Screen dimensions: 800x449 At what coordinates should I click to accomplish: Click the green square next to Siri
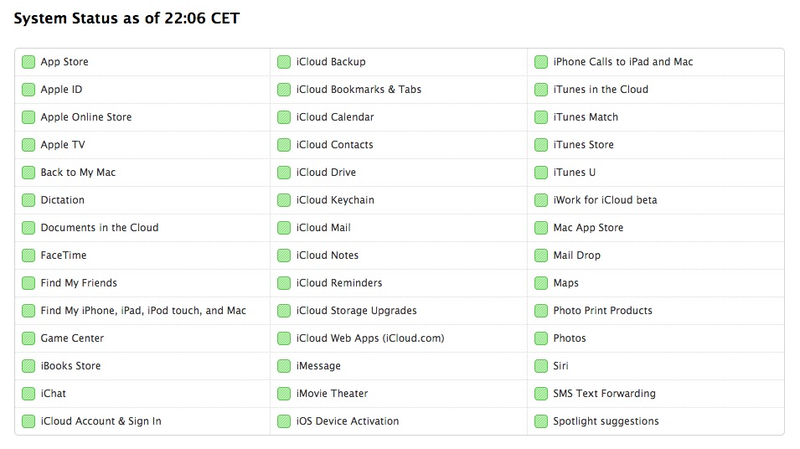click(541, 366)
